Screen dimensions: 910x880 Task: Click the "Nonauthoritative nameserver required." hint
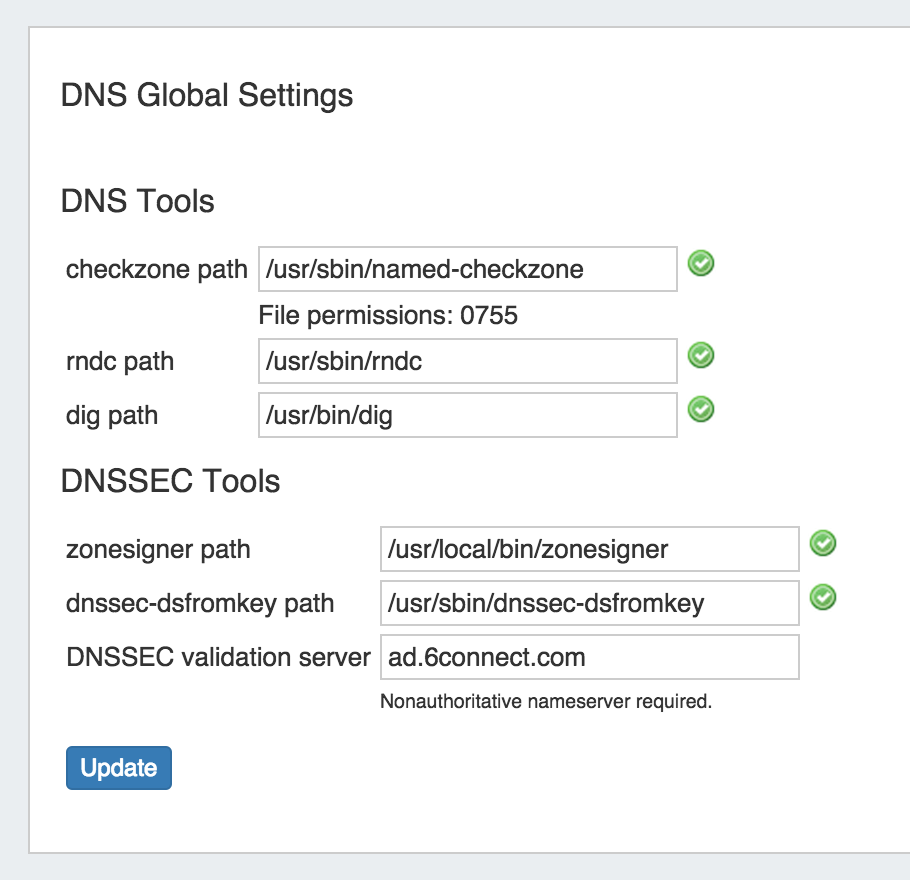pos(546,702)
